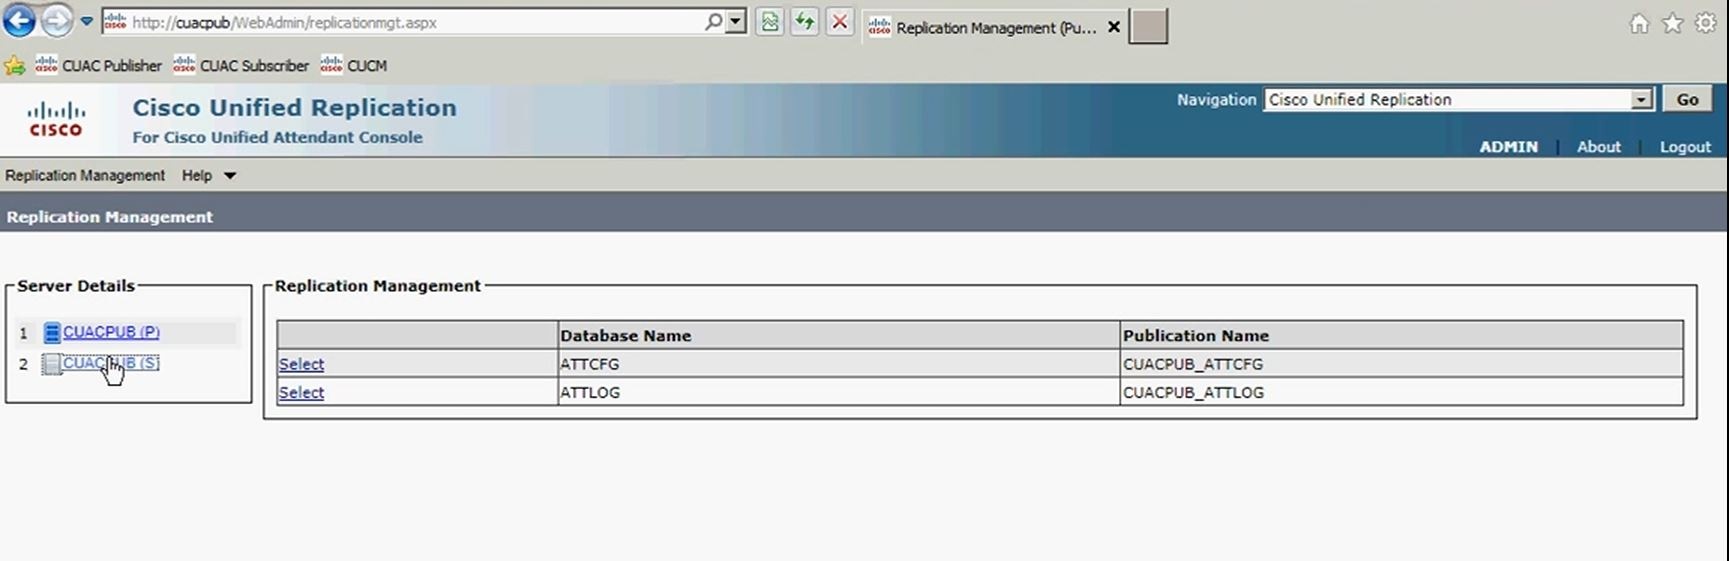Click the red stop loading icon
The height and width of the screenshot is (561, 1729).
coord(840,22)
